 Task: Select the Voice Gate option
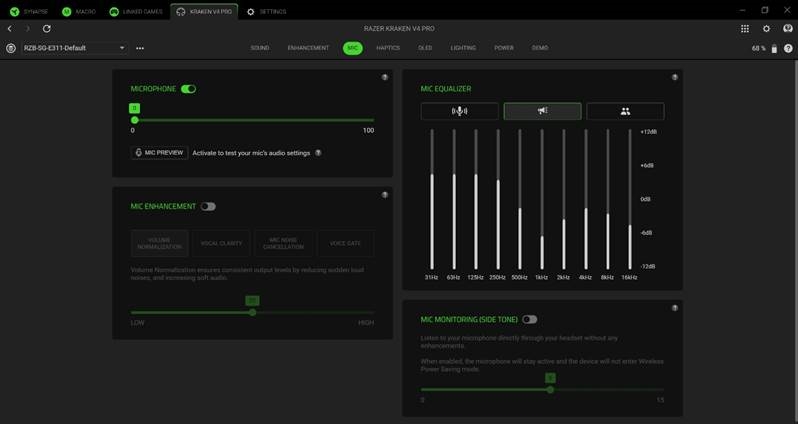(x=345, y=243)
